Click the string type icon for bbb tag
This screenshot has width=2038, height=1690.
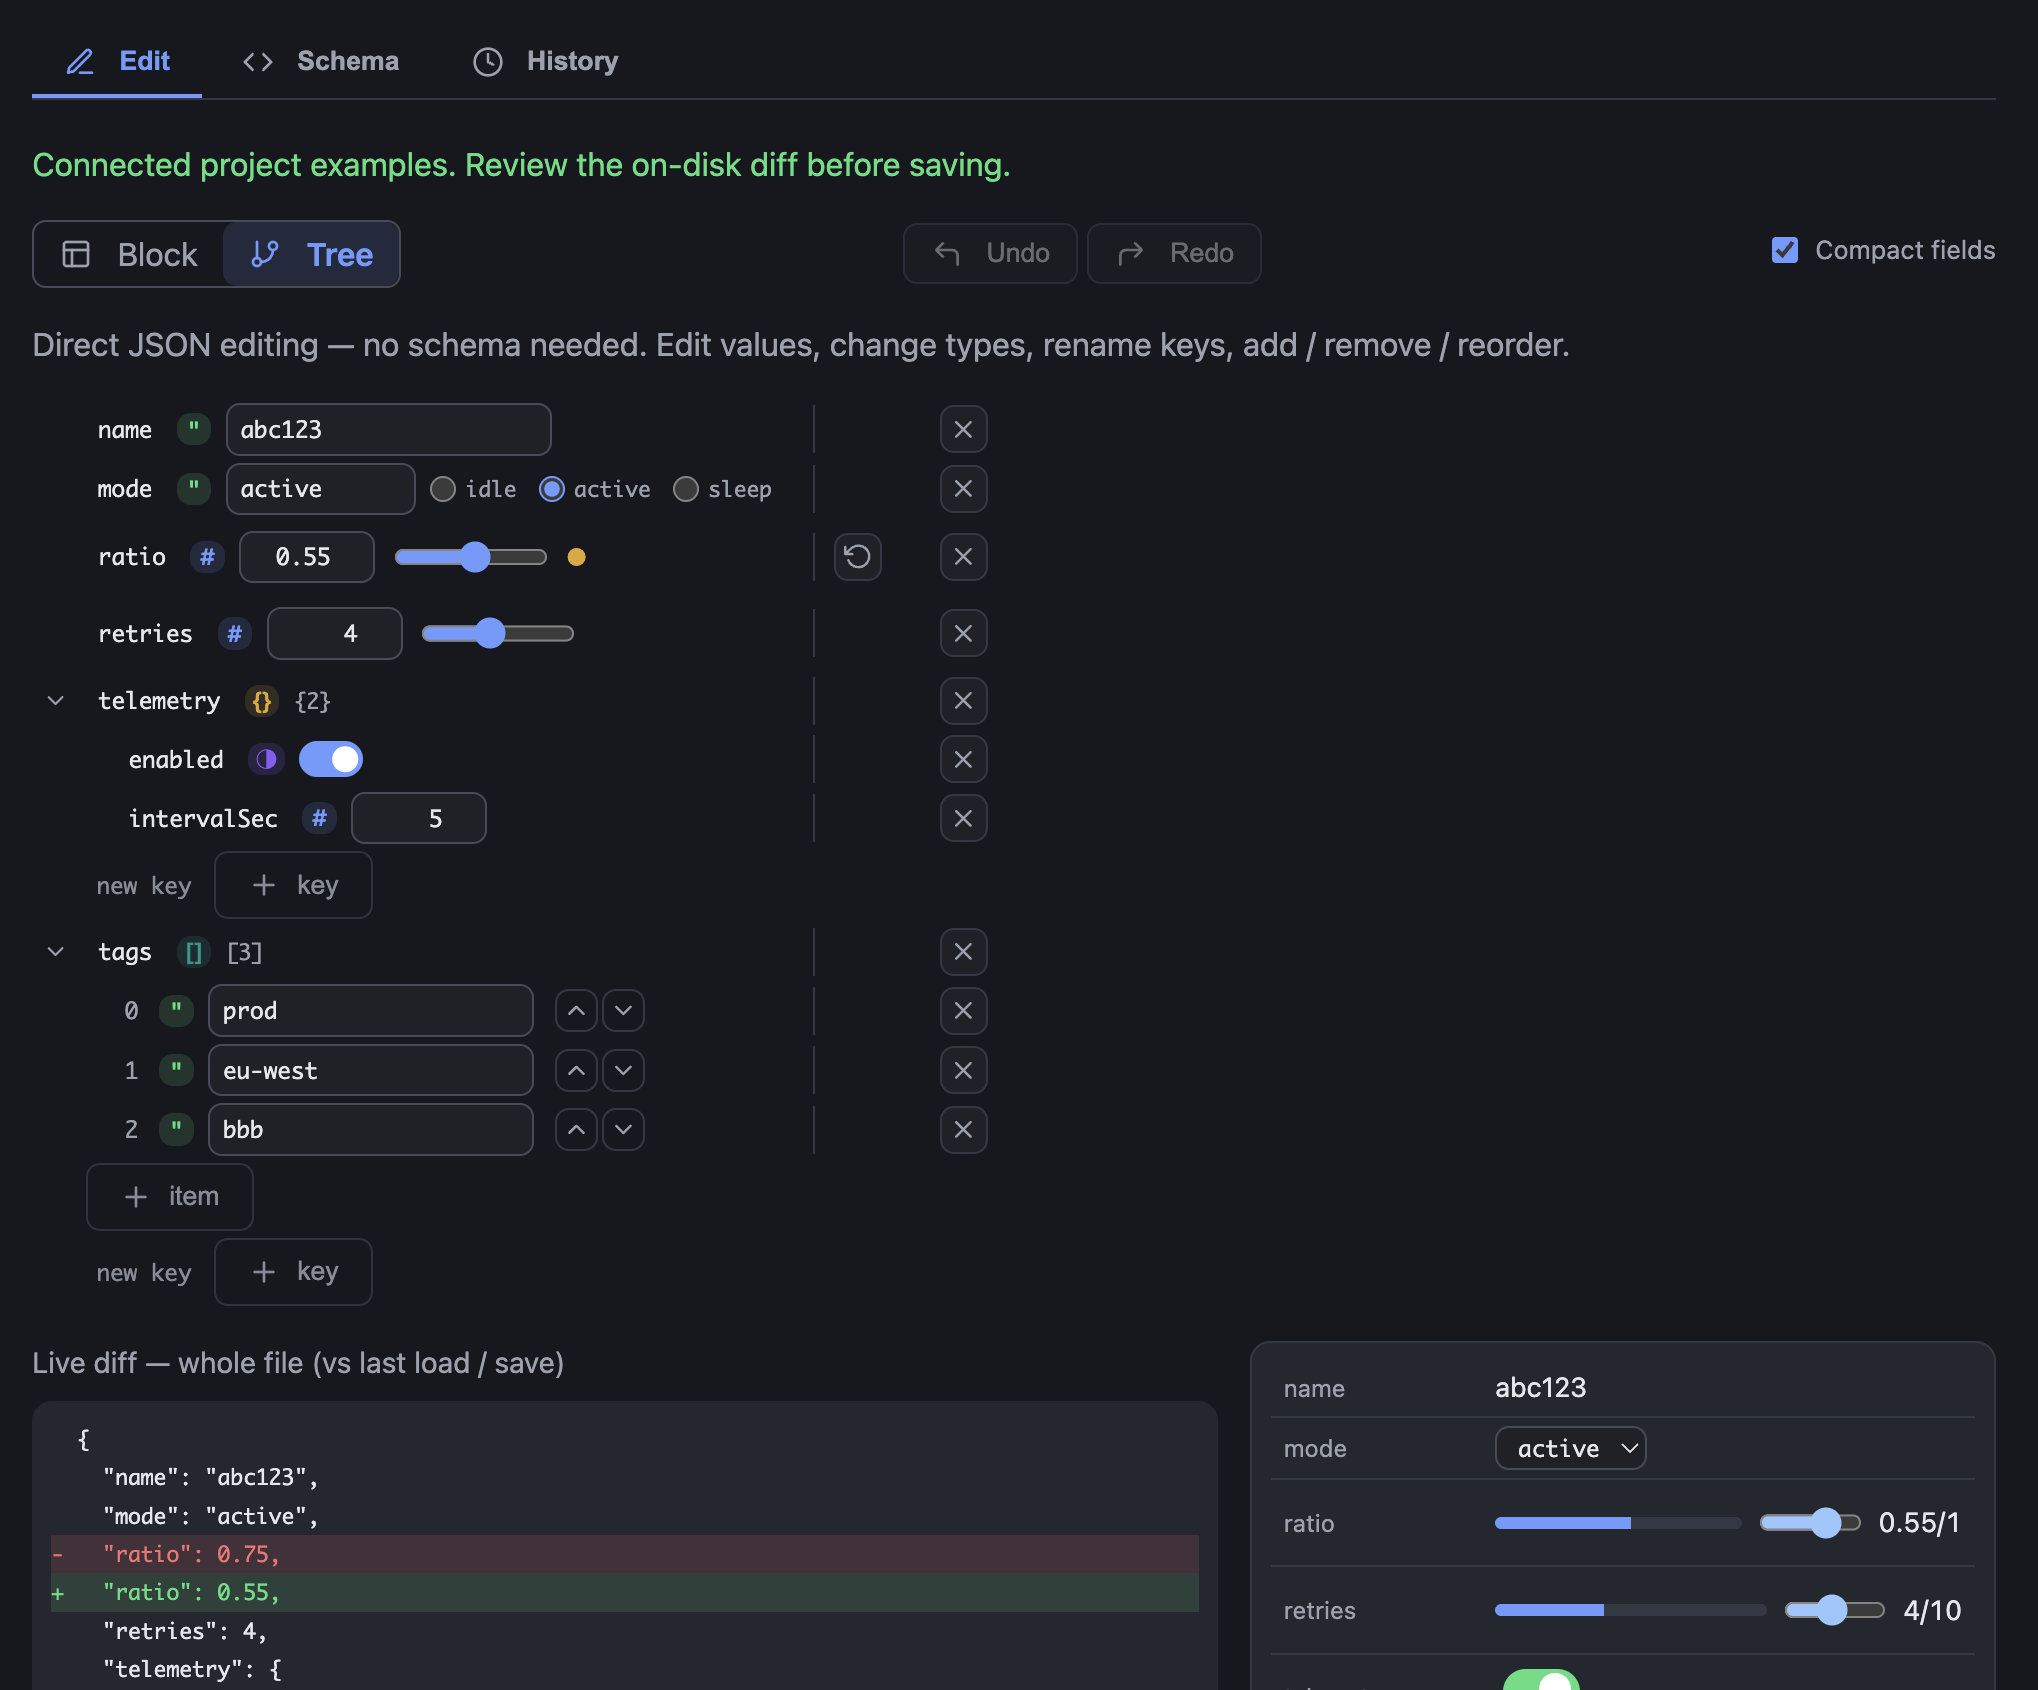pyautogui.click(x=176, y=1130)
